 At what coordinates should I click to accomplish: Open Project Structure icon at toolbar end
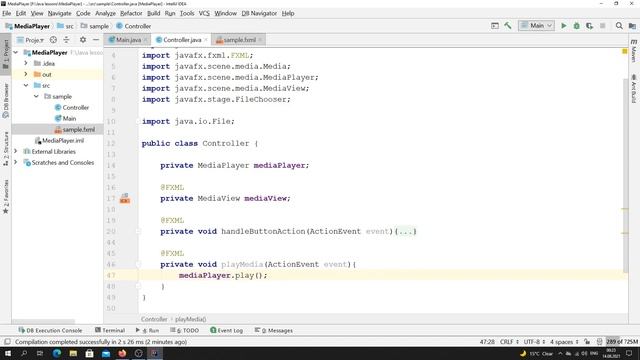point(632,26)
